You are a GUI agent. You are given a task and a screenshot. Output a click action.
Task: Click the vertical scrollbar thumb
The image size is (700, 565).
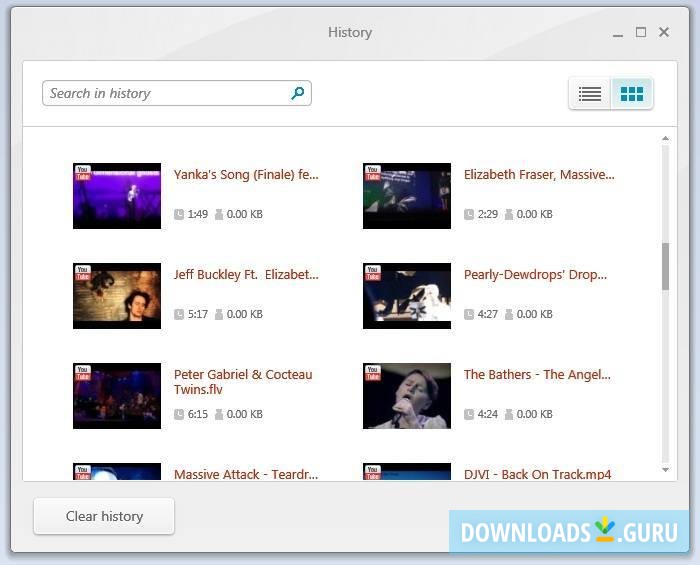[x=665, y=266]
